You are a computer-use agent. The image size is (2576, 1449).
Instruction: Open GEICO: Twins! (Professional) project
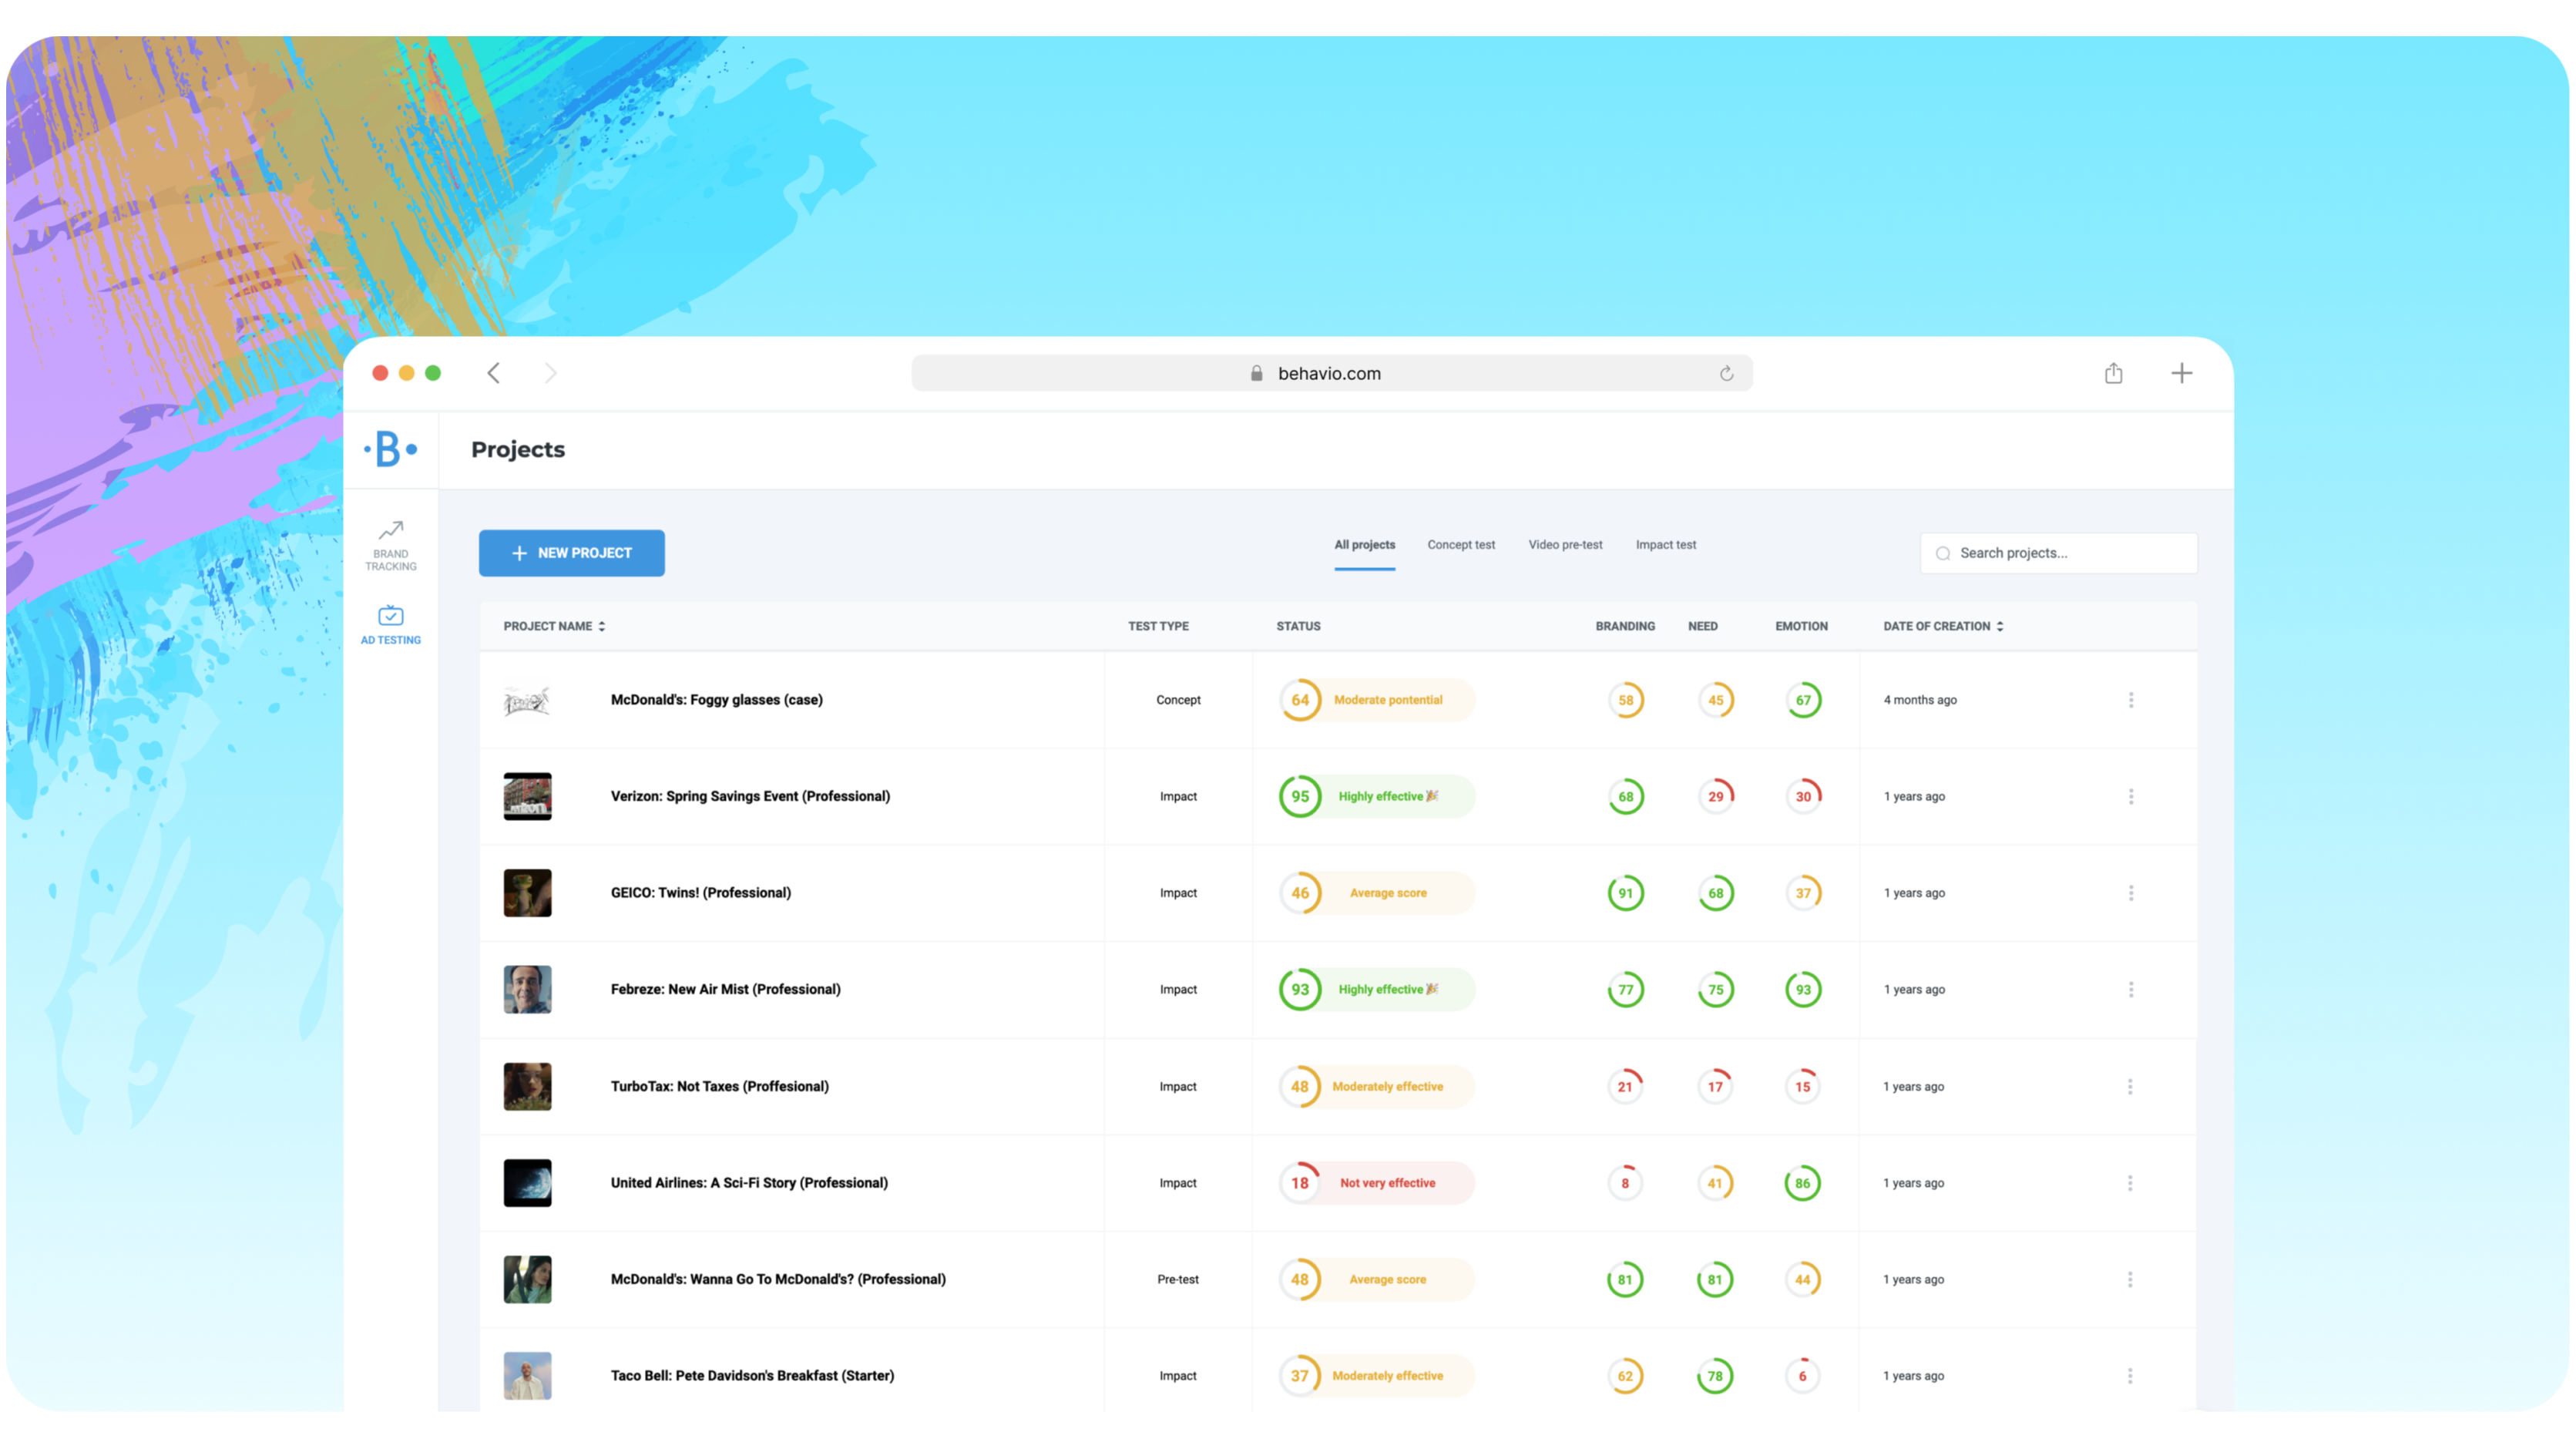click(700, 893)
